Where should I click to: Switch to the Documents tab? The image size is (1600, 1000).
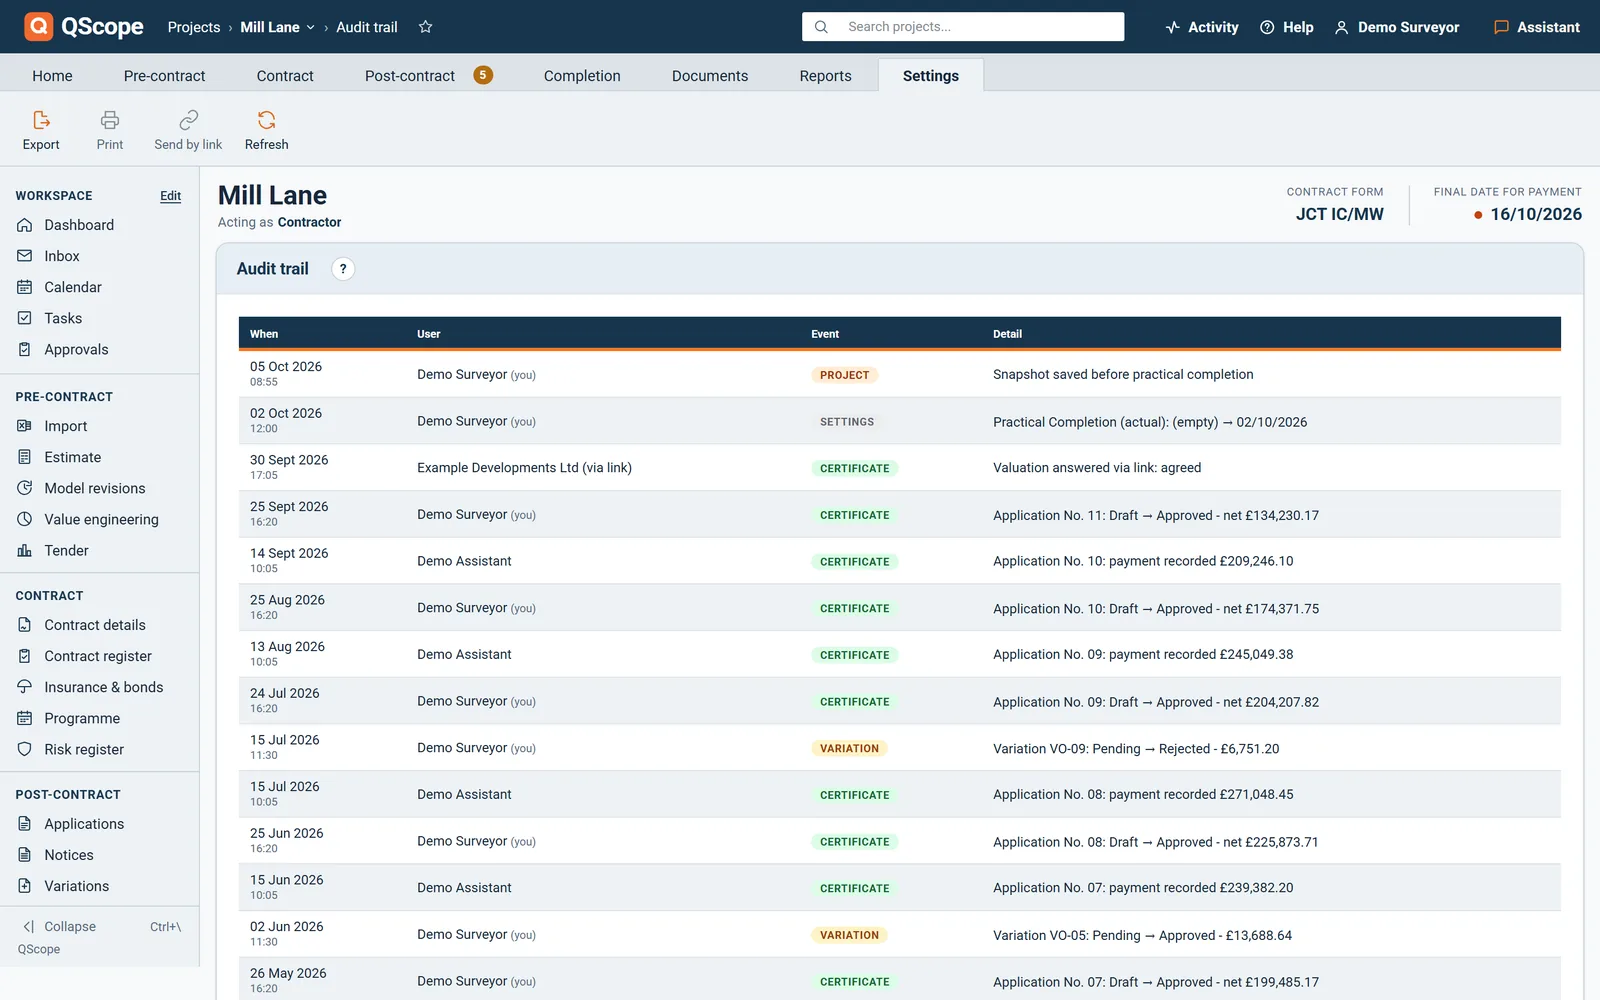click(x=710, y=76)
